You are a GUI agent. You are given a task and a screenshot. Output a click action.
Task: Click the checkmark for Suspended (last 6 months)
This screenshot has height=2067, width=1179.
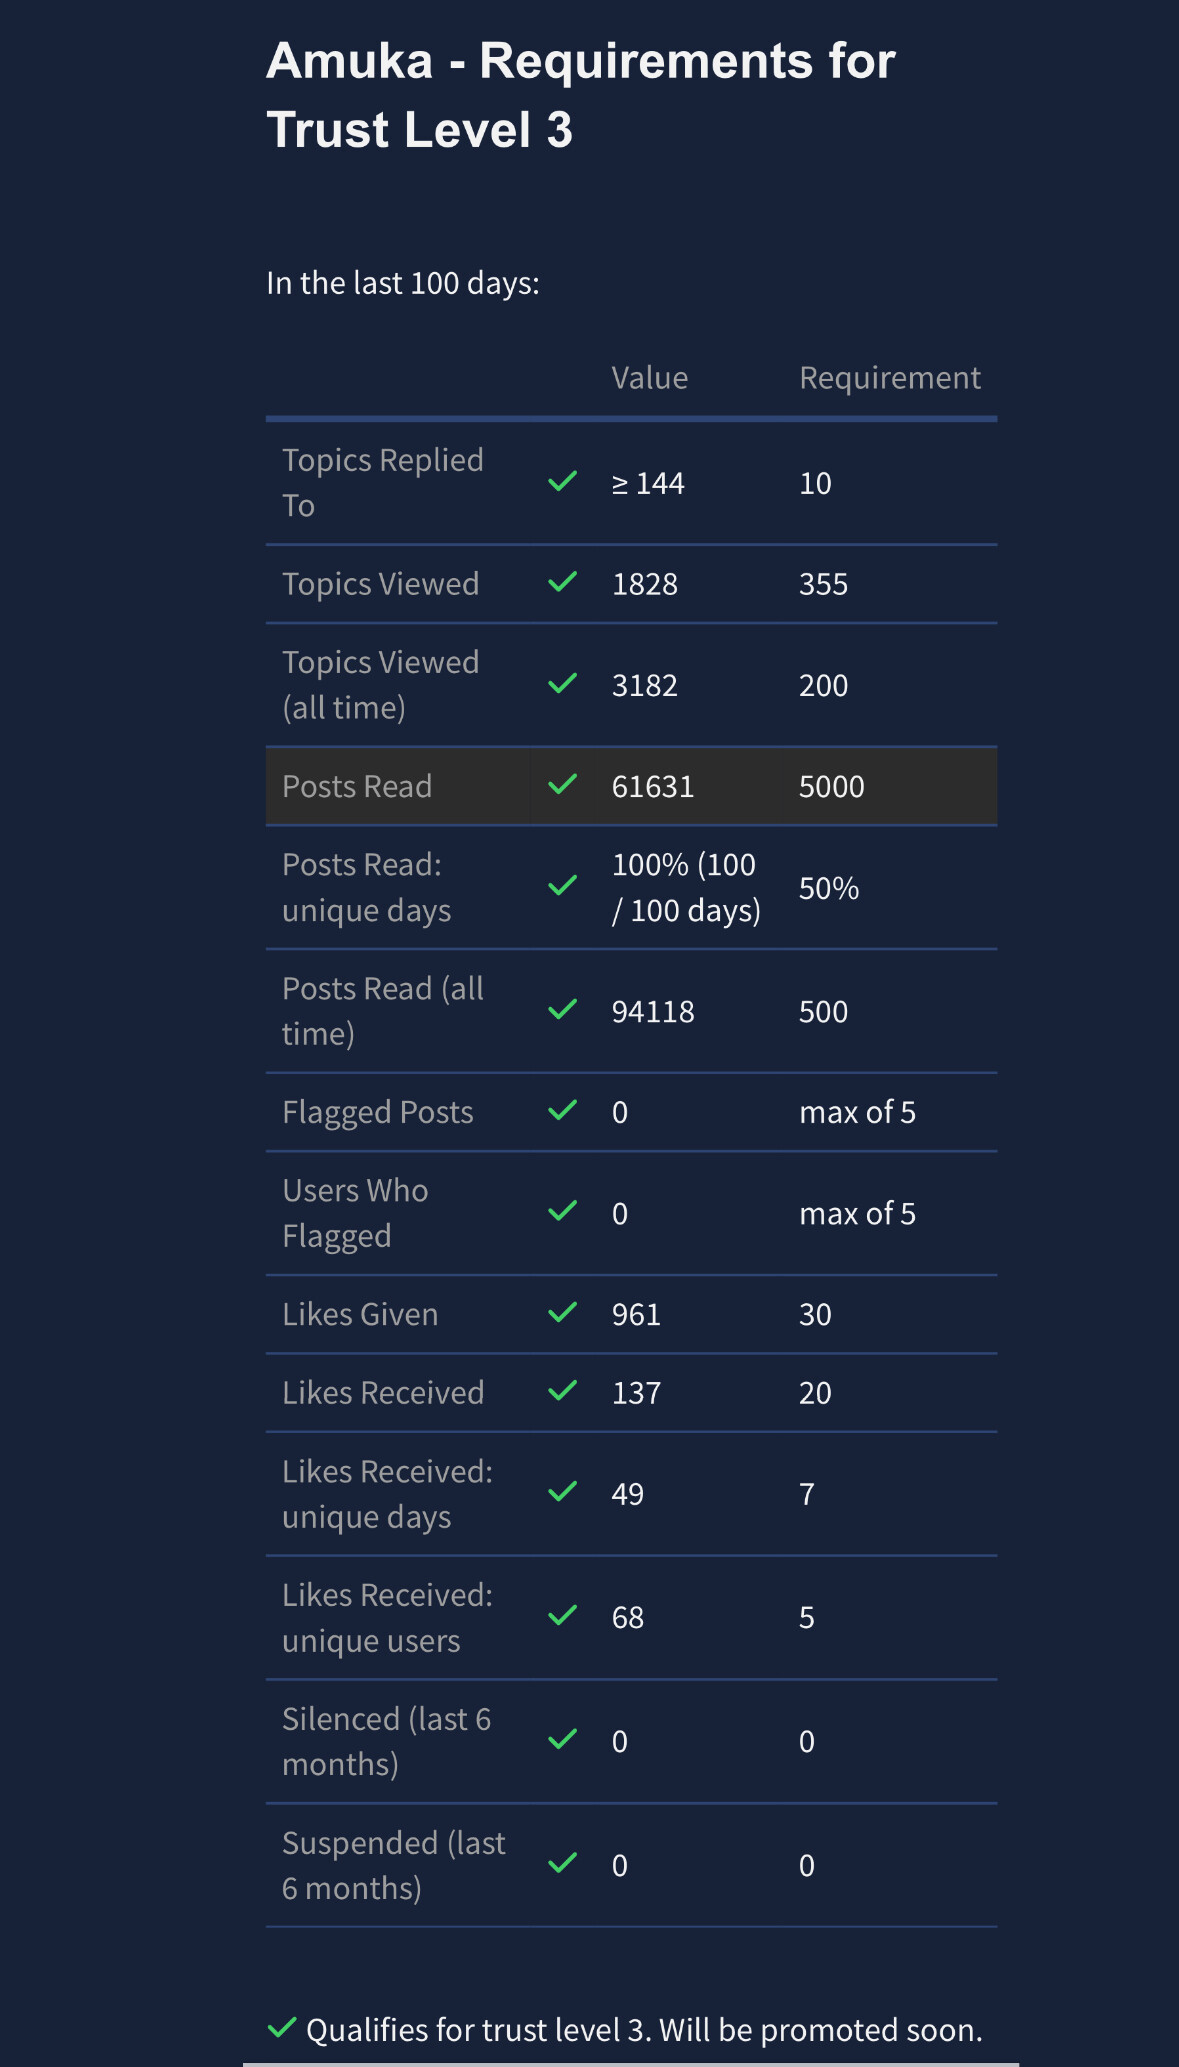coord(563,1863)
